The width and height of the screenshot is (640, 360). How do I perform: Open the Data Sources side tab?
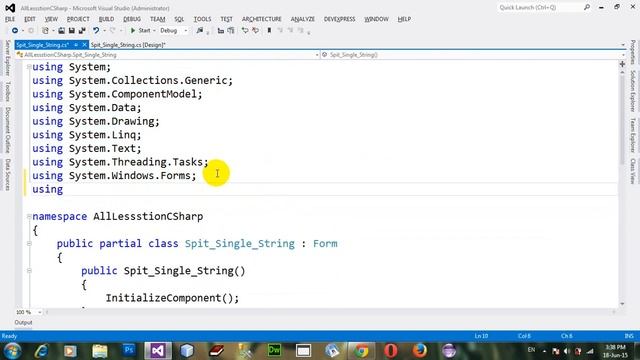click(x=7, y=175)
